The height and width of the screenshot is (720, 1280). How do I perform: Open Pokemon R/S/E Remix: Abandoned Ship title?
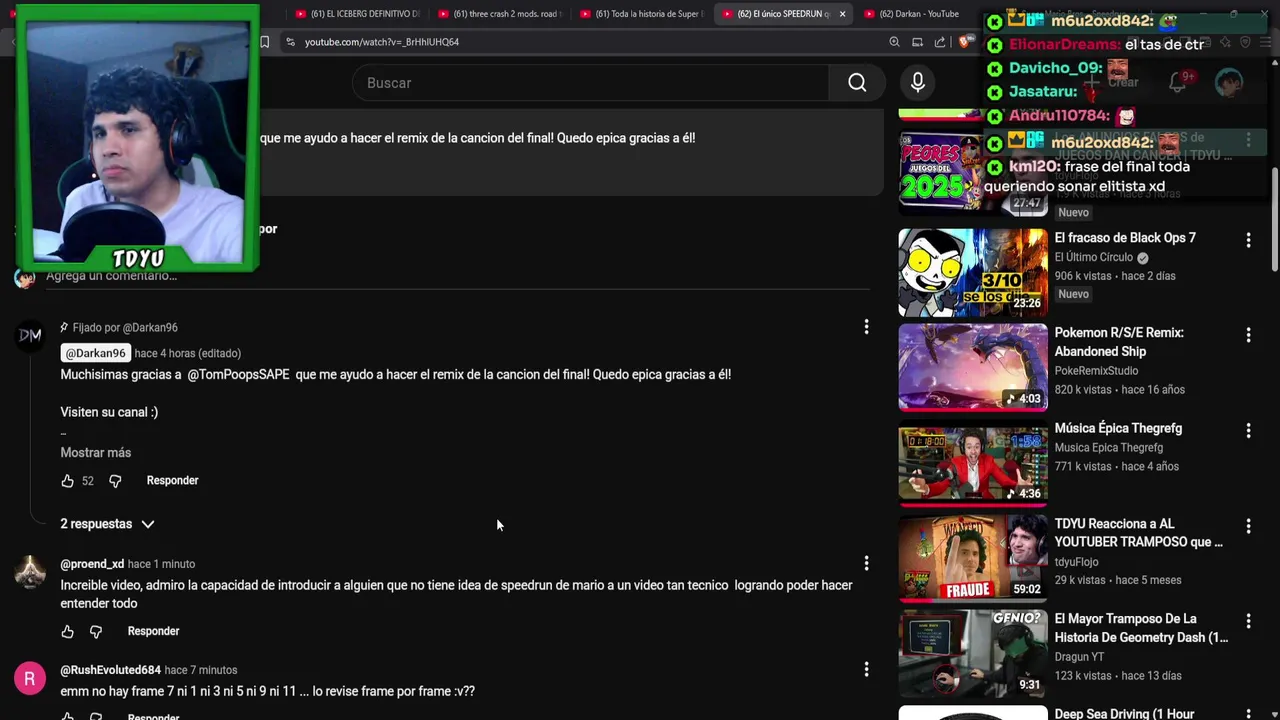click(x=1119, y=342)
